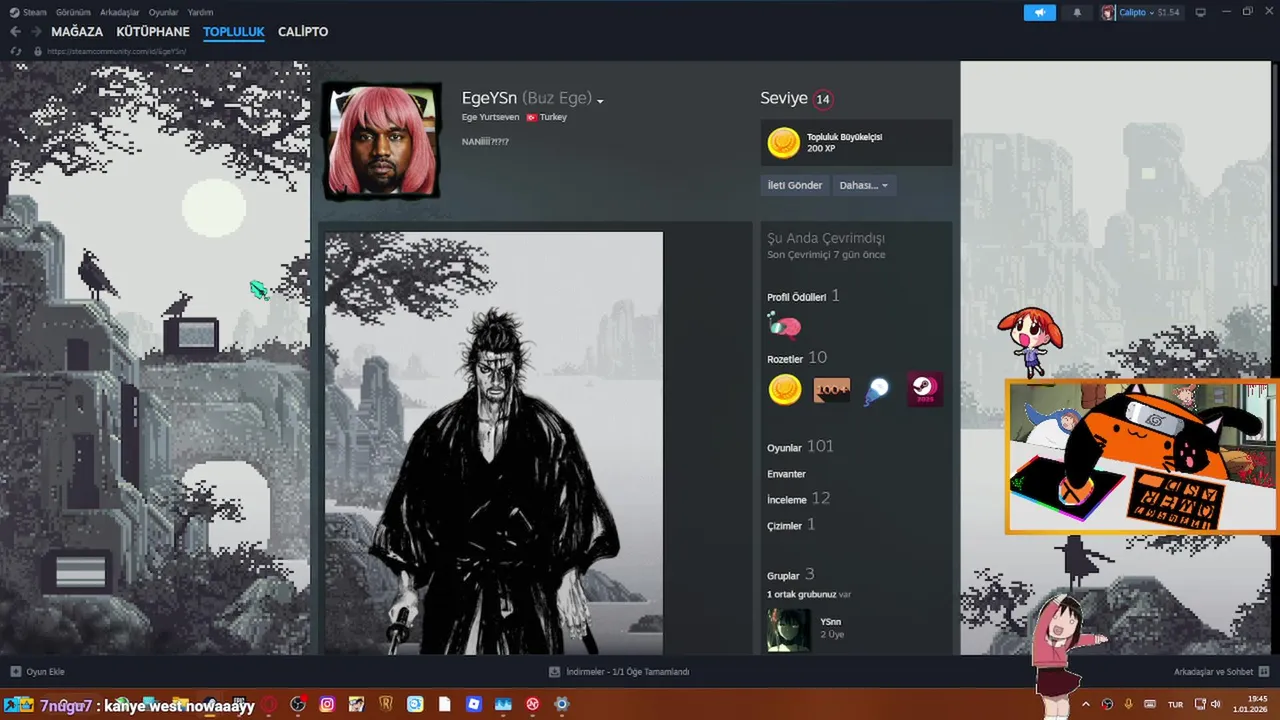Open the Dahası dropdown menu

pyautogui.click(x=864, y=185)
